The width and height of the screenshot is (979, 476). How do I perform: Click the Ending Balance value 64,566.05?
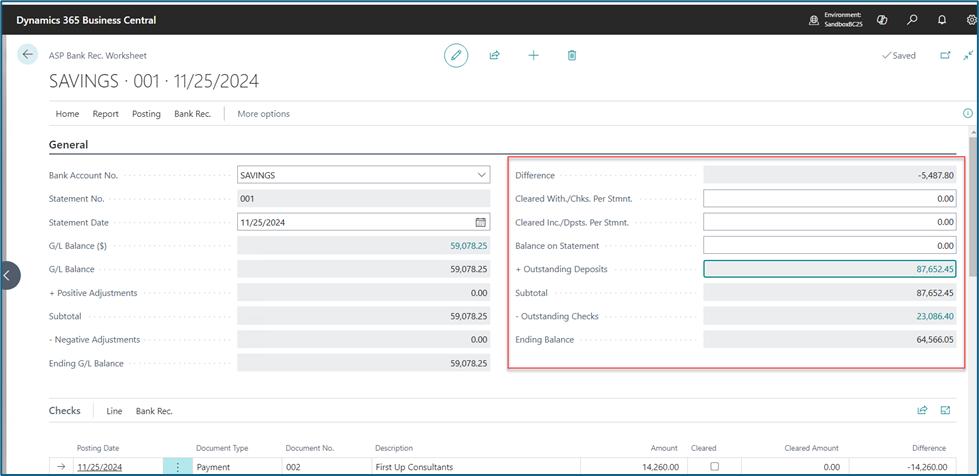(x=935, y=340)
